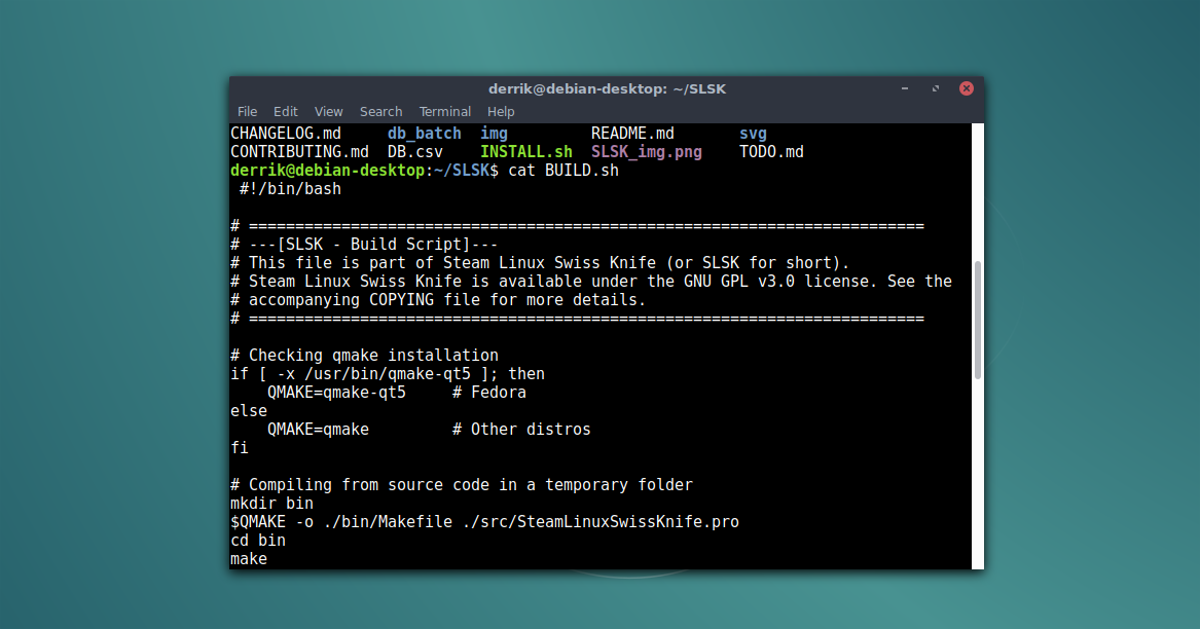The width and height of the screenshot is (1200, 629).
Task: Minimize the terminal window
Action: 907,88
